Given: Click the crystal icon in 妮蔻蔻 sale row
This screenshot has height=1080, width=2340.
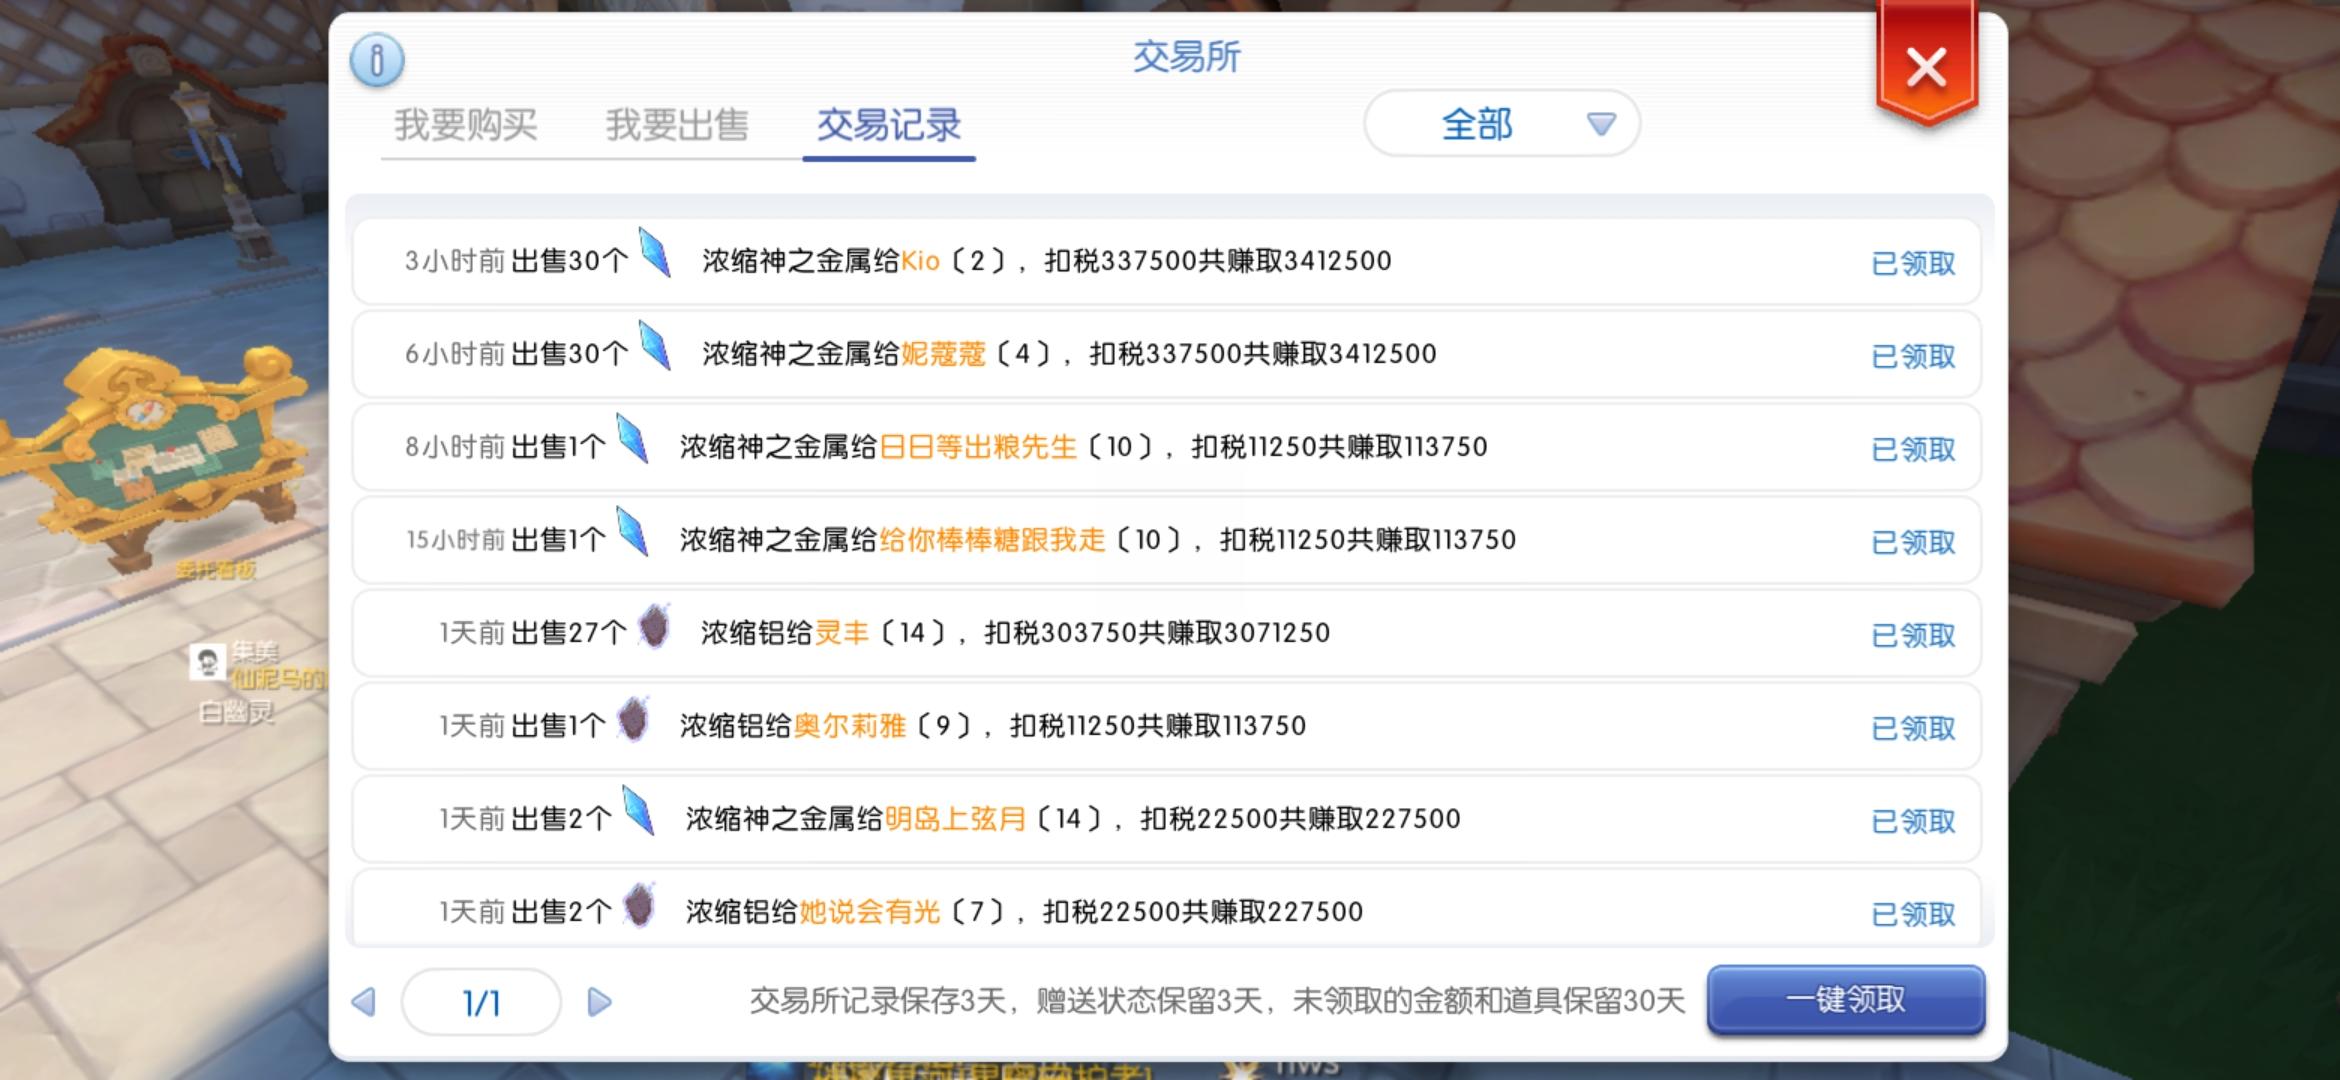Looking at the screenshot, I should (655, 347).
